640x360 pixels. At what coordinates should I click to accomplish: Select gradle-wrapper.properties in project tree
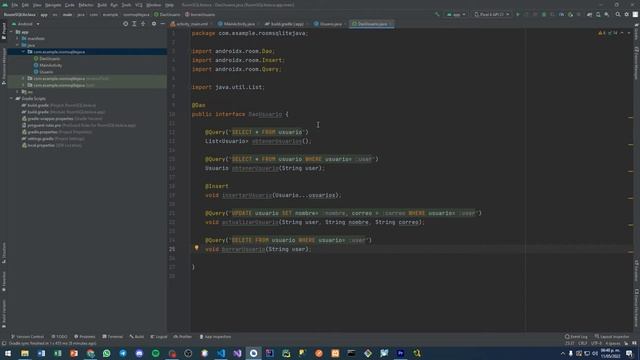click(x=62, y=119)
